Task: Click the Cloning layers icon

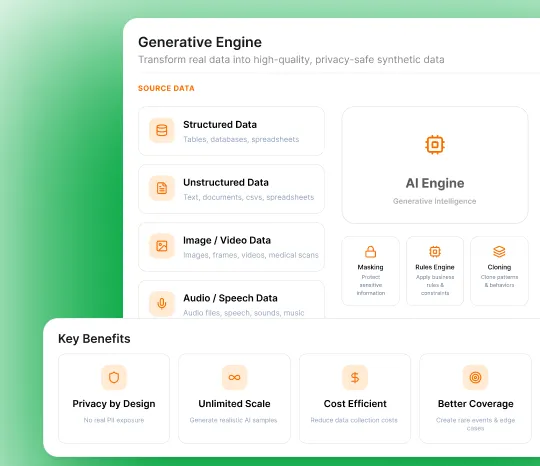Action: click(x=499, y=252)
